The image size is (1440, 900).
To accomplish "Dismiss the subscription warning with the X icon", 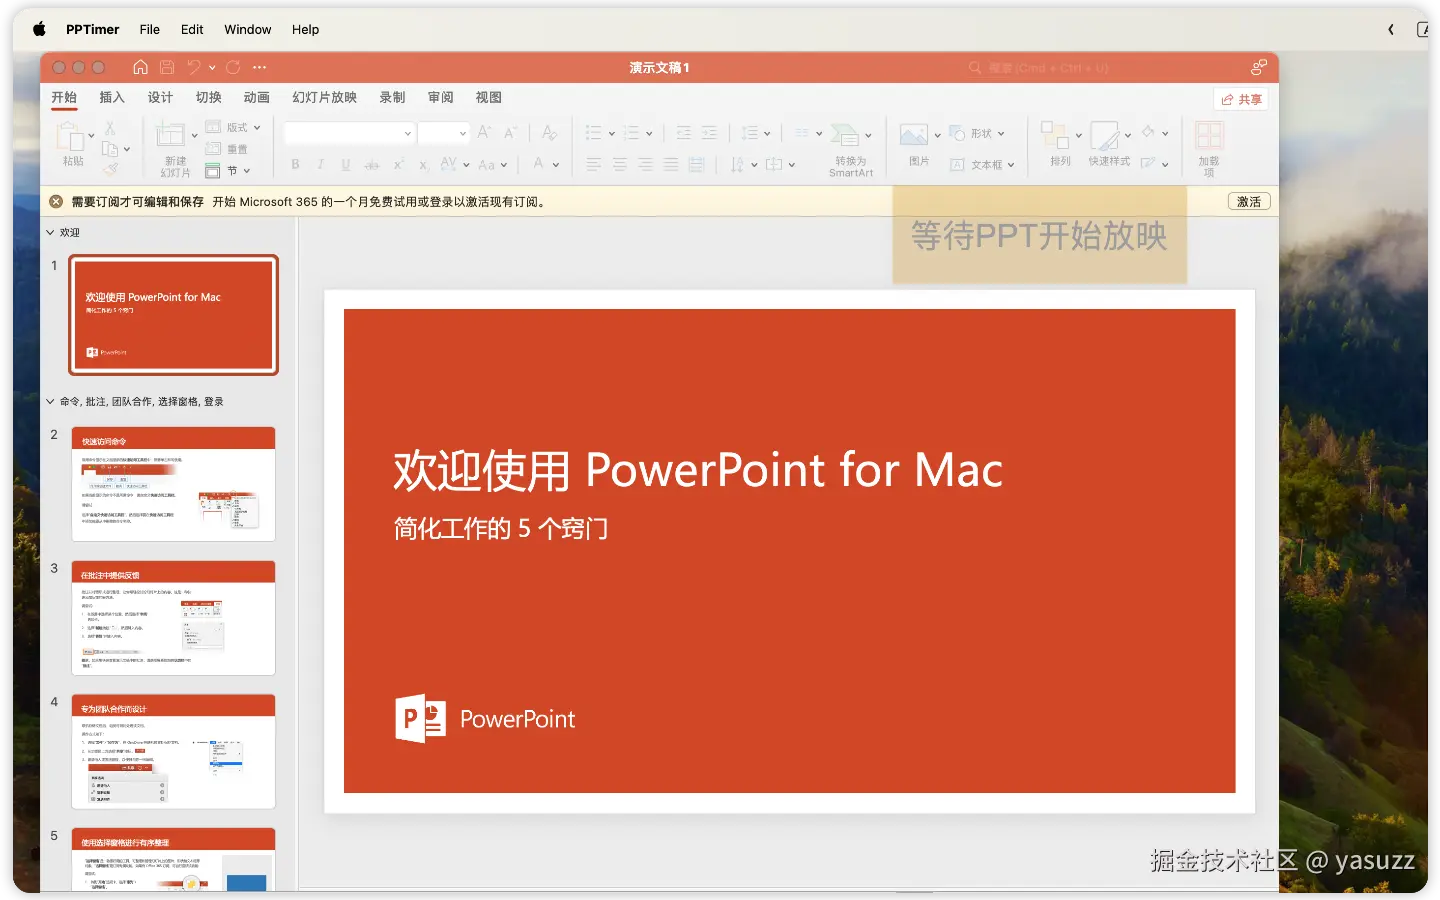I will click(x=56, y=201).
